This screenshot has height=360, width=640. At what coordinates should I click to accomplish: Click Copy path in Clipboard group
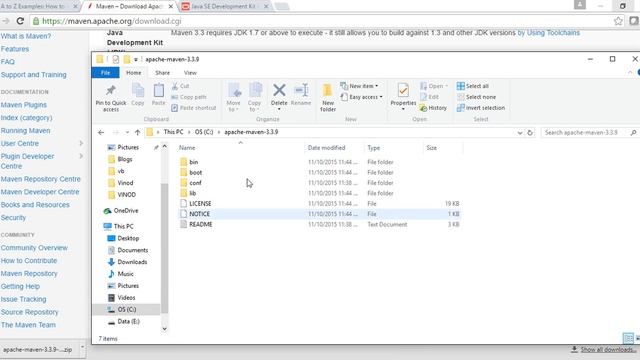tap(189, 97)
